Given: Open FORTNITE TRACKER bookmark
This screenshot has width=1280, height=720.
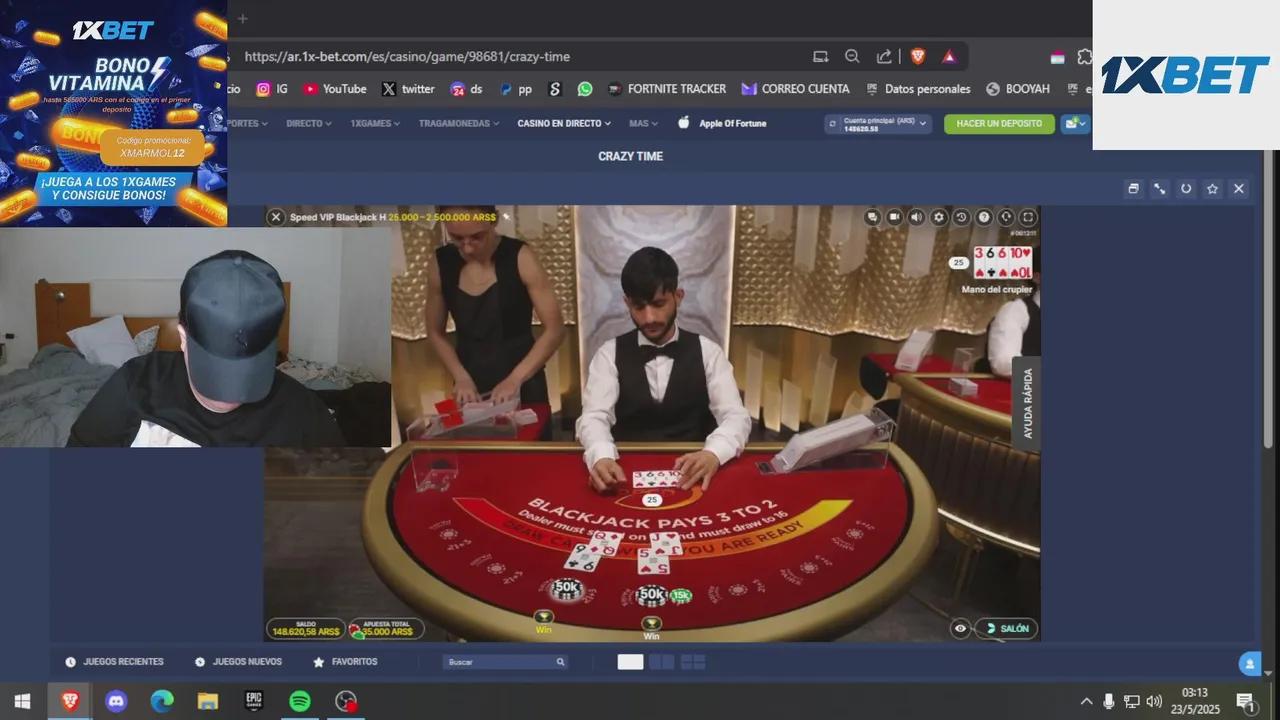Looking at the screenshot, I should [667, 89].
